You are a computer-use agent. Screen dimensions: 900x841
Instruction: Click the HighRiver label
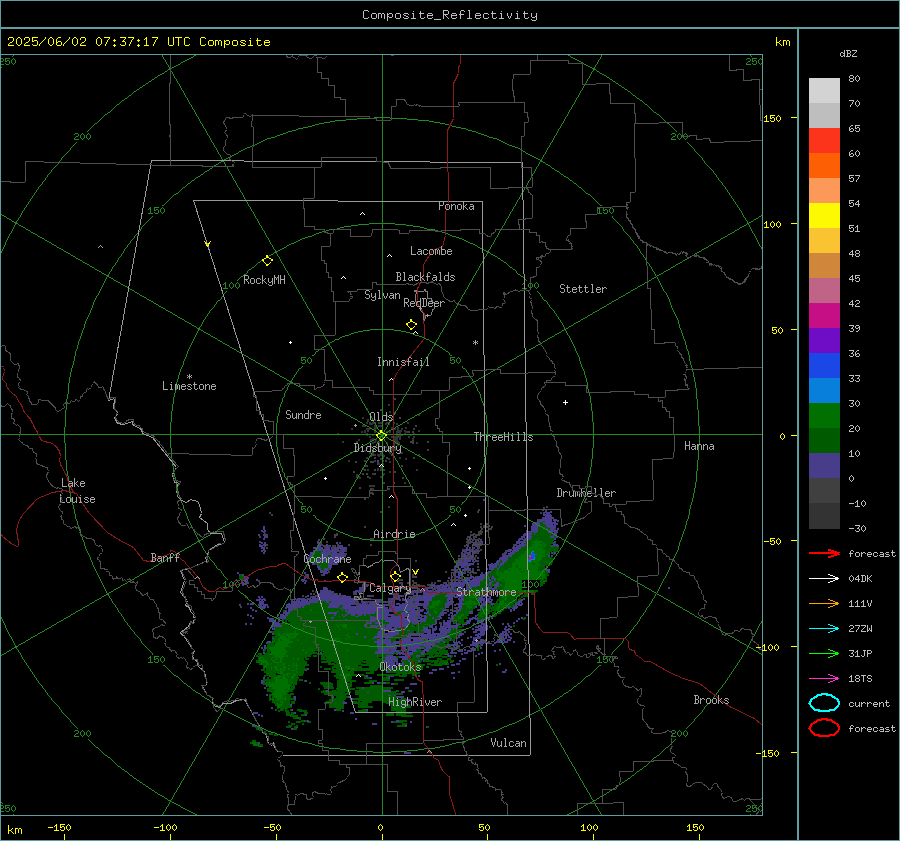[415, 702]
